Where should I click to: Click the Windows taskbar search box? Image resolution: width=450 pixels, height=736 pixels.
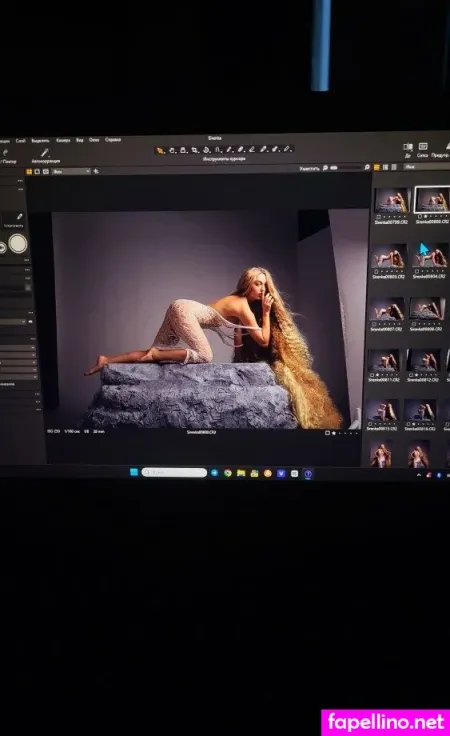(x=174, y=472)
